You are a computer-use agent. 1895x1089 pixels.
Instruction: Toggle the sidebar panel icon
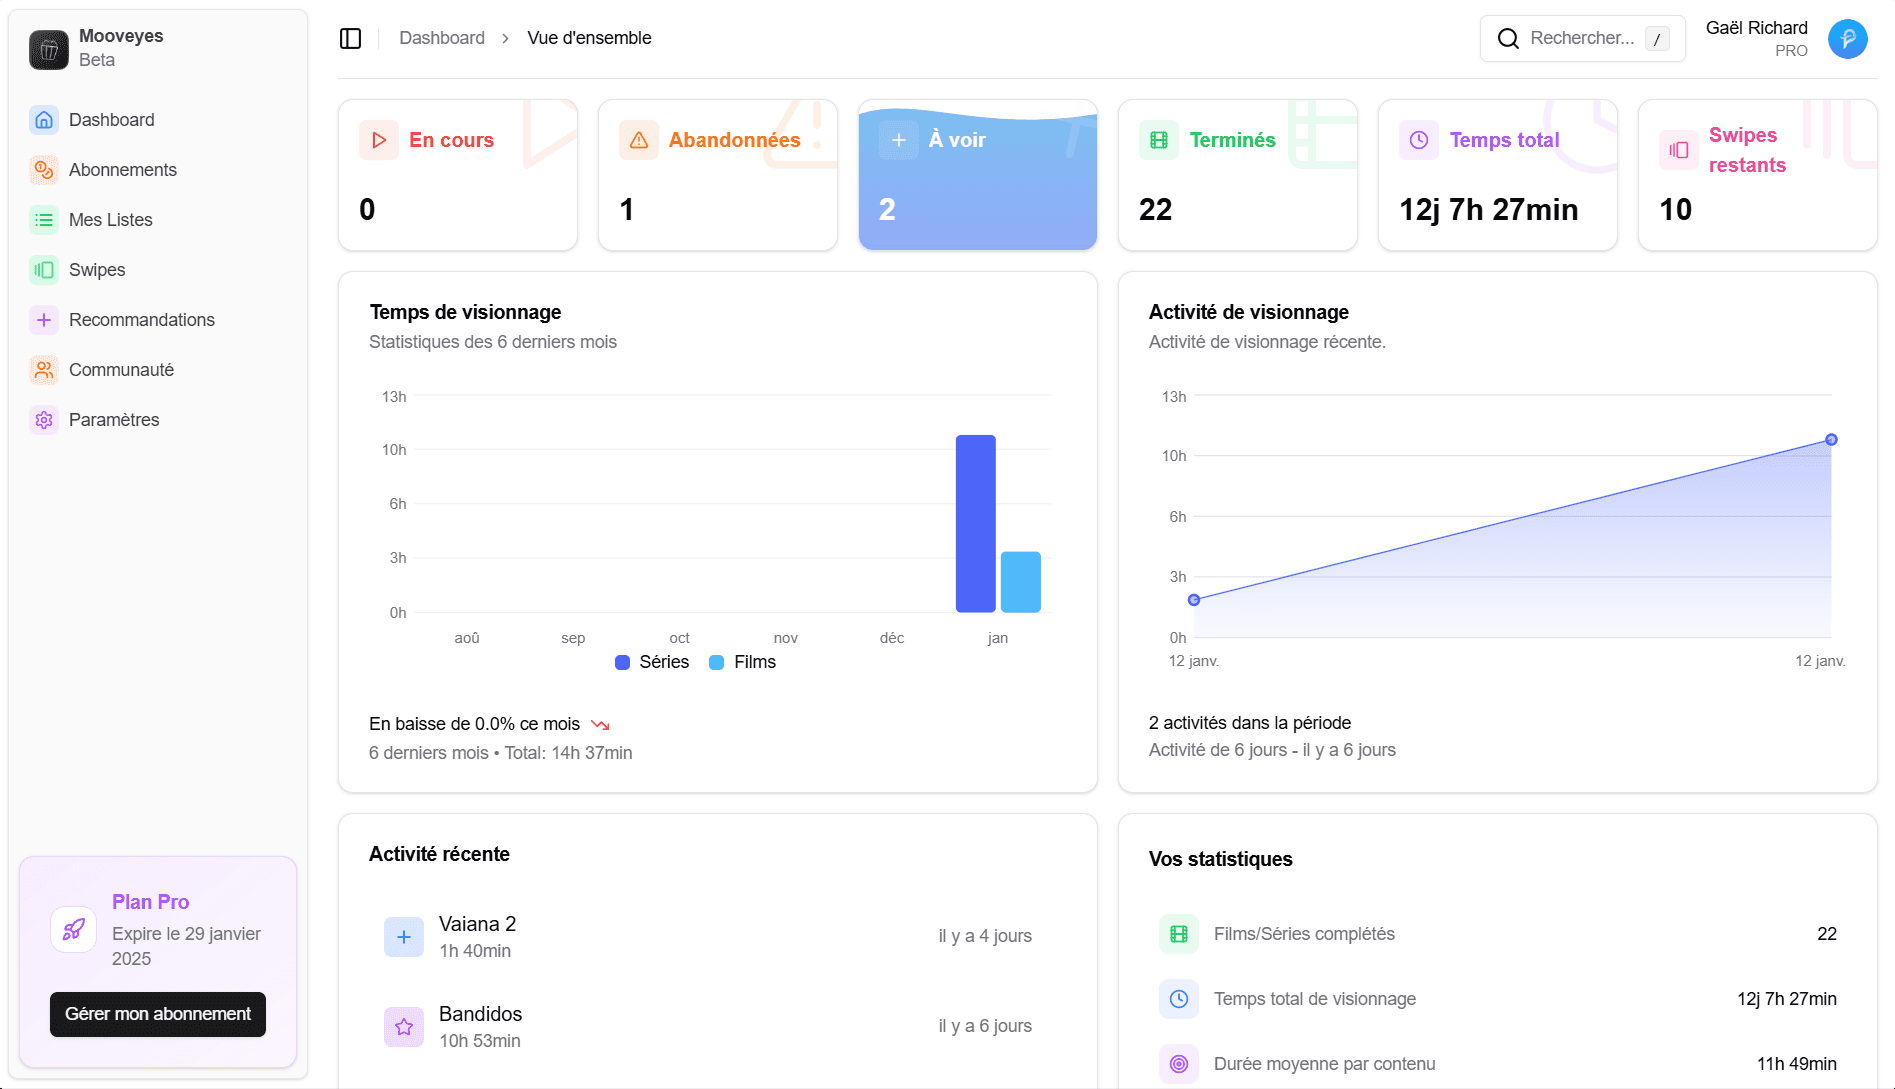point(350,38)
